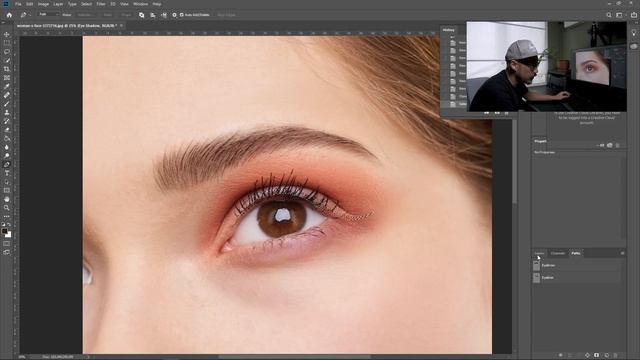
Task: Select the Move tool
Action: (7, 34)
